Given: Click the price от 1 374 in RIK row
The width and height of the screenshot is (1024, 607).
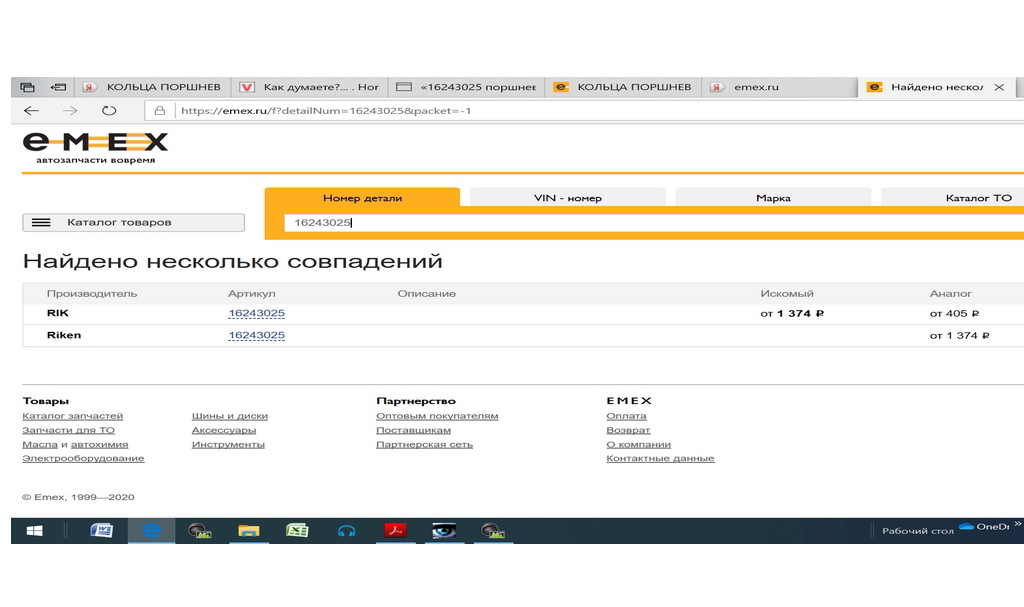Looking at the screenshot, I should (792, 314).
